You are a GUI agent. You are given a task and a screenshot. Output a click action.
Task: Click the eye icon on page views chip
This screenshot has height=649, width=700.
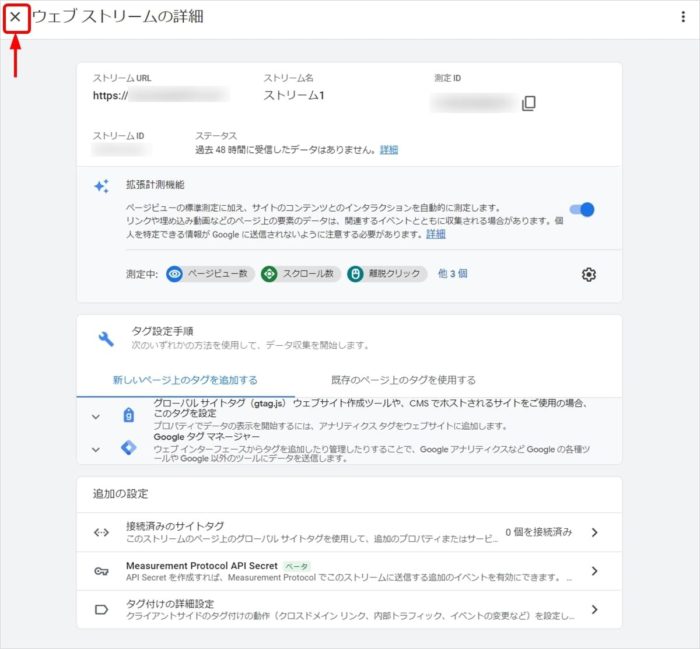(x=175, y=274)
